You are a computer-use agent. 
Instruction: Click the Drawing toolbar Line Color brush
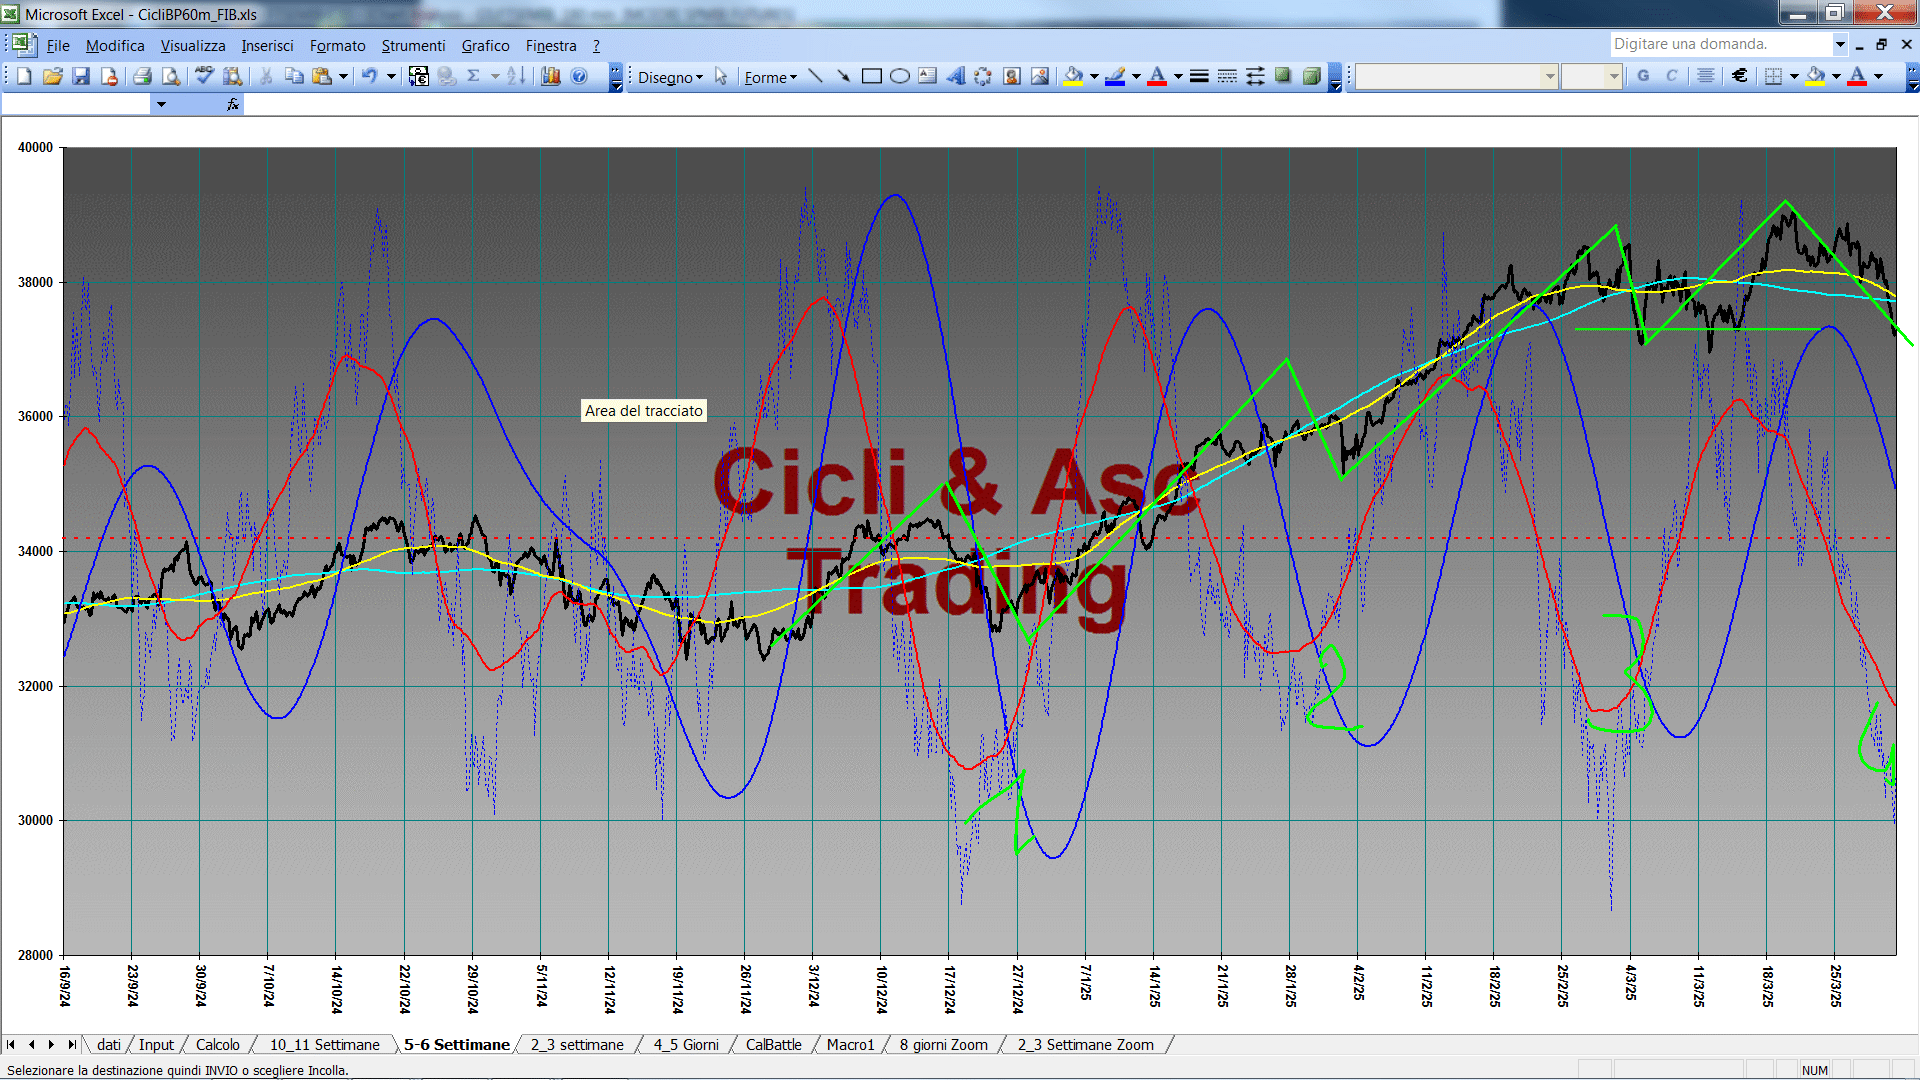[1116, 76]
